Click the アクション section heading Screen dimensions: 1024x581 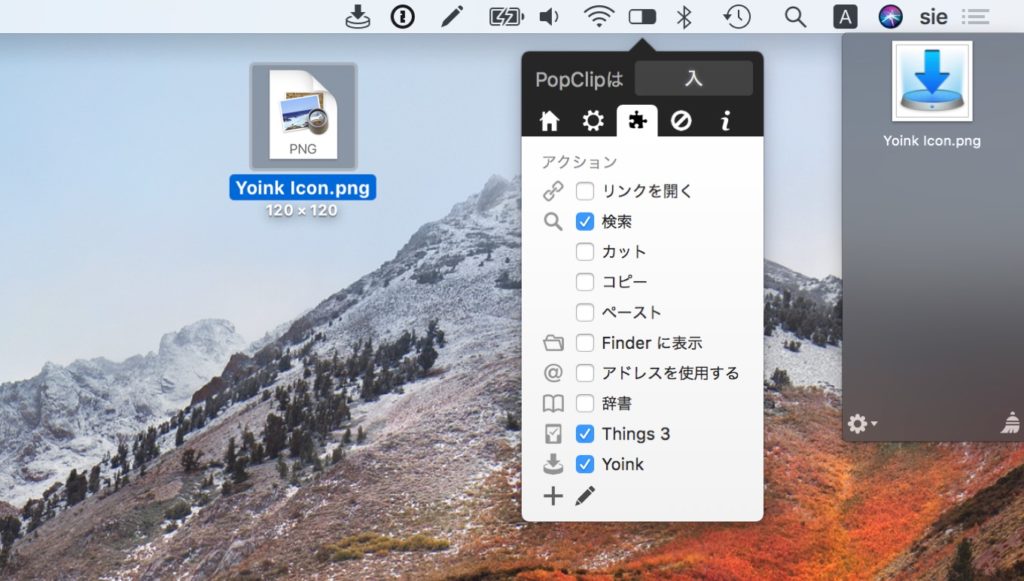tap(579, 161)
